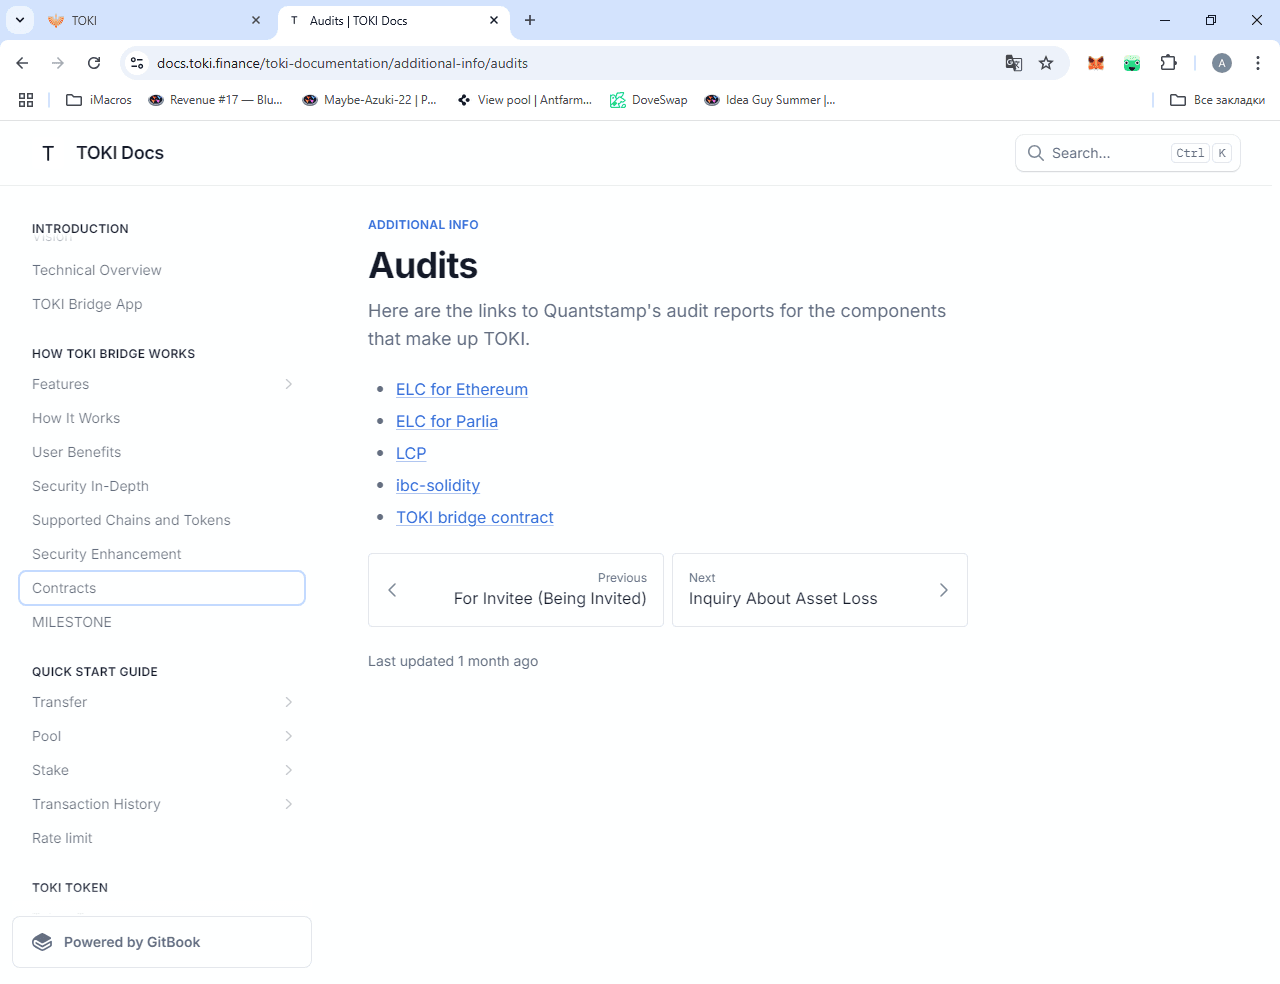Open the apps grid in bookmarks bar
1280x984 pixels.
(26, 100)
